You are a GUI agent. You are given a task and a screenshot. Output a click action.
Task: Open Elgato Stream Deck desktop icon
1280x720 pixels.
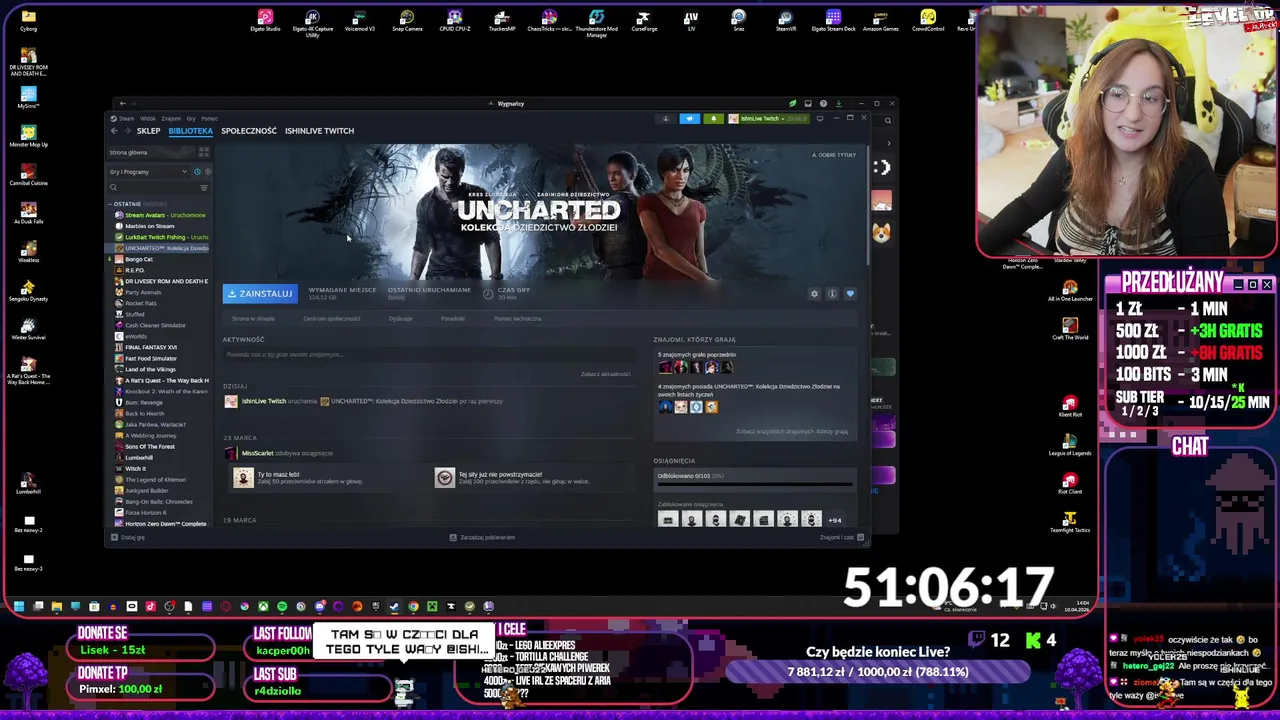[x=833, y=21]
